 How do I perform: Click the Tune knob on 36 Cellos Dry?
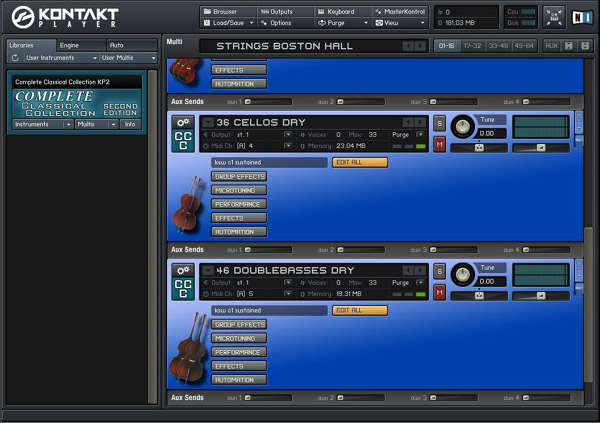463,126
